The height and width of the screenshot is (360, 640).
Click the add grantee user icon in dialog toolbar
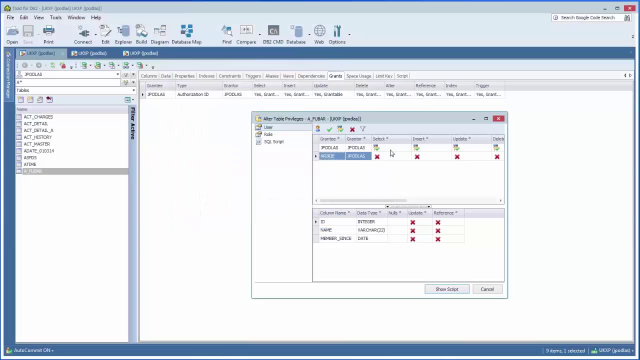[318, 129]
